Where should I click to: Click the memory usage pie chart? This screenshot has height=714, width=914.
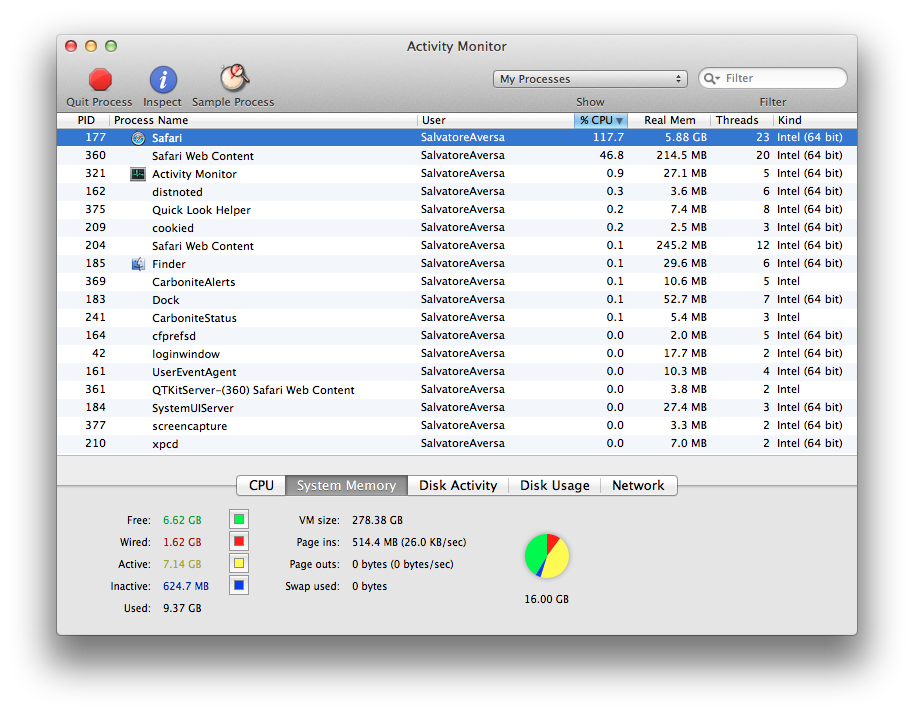click(547, 556)
